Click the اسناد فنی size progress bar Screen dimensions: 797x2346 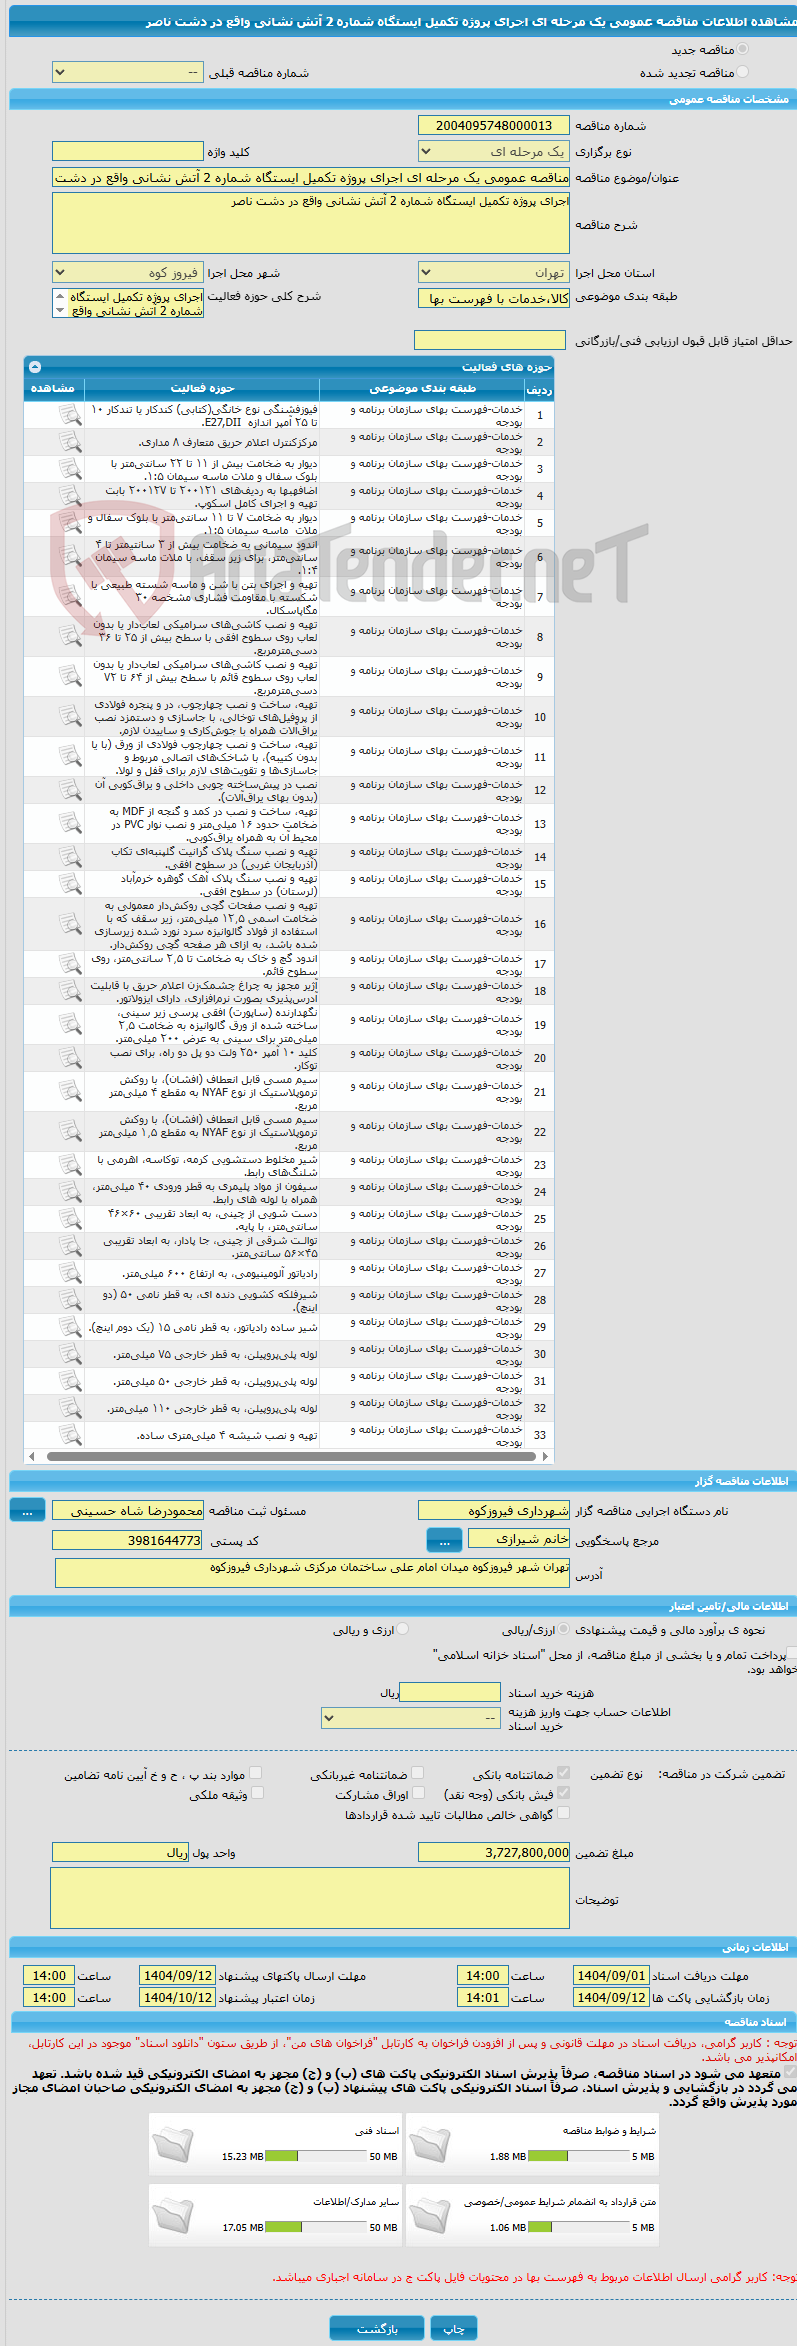pyautogui.click(x=317, y=2156)
